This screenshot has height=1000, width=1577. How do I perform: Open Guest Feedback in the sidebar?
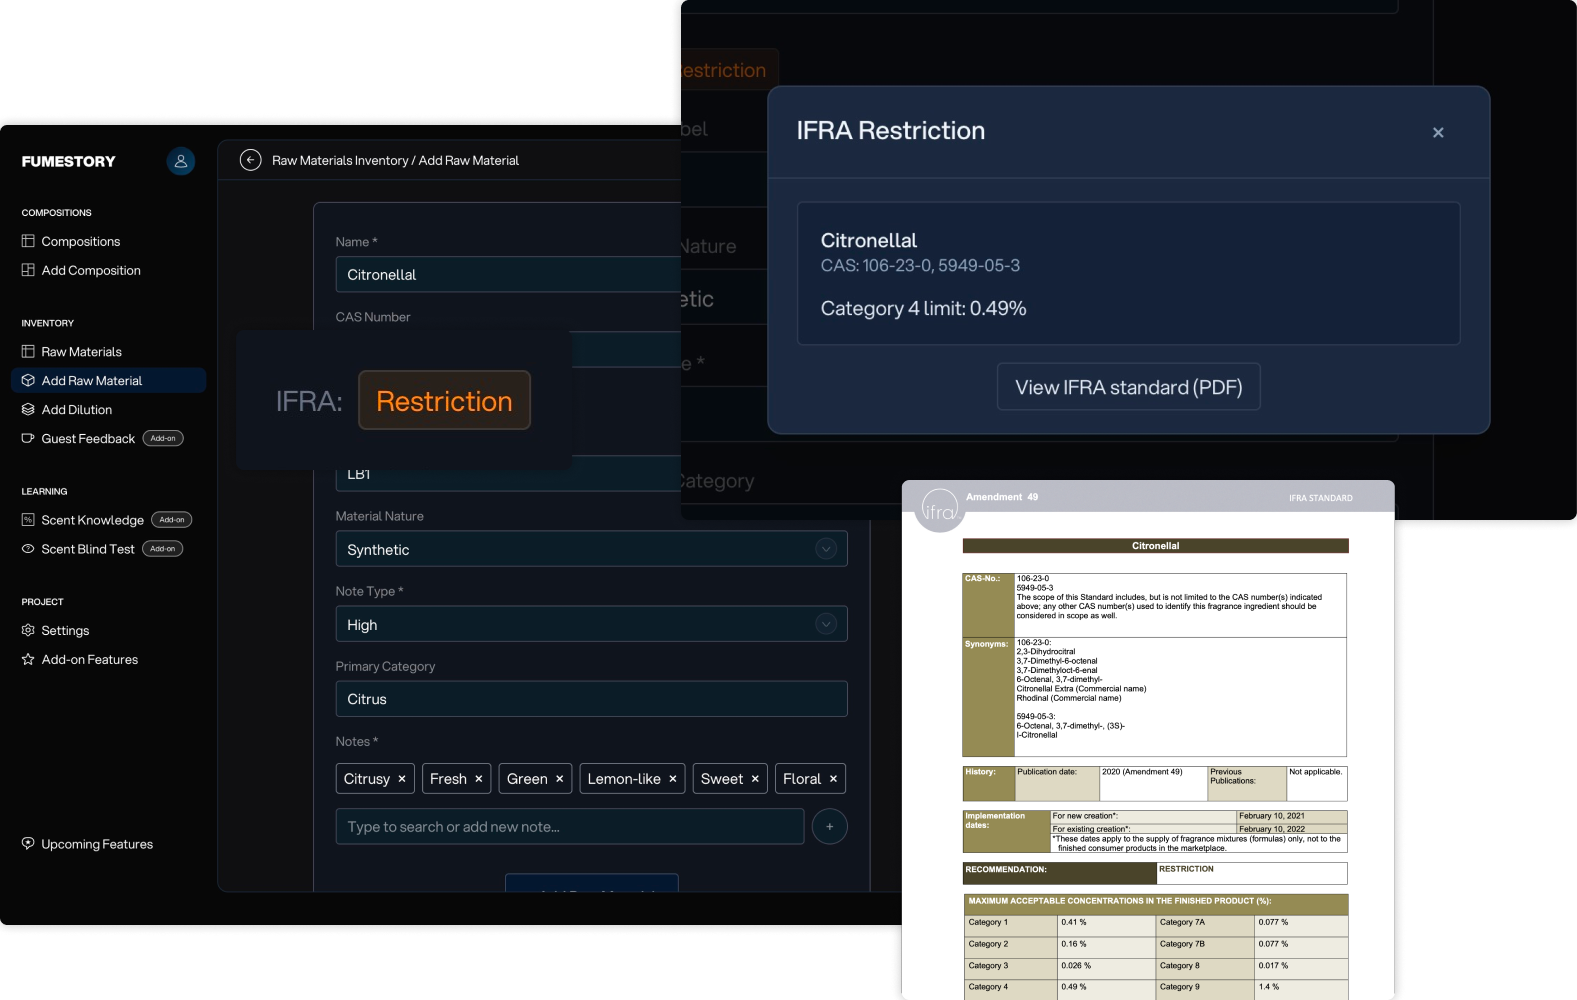pyautogui.click(x=88, y=439)
